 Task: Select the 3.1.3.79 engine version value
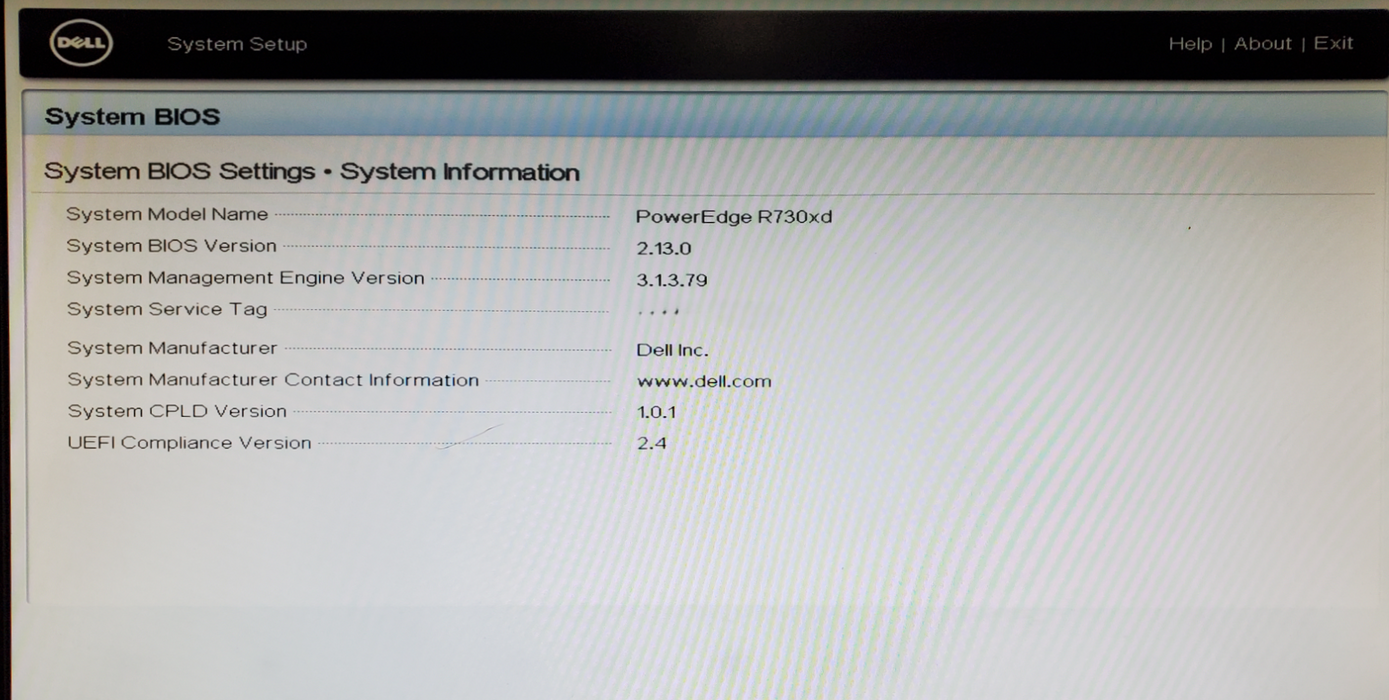click(672, 280)
